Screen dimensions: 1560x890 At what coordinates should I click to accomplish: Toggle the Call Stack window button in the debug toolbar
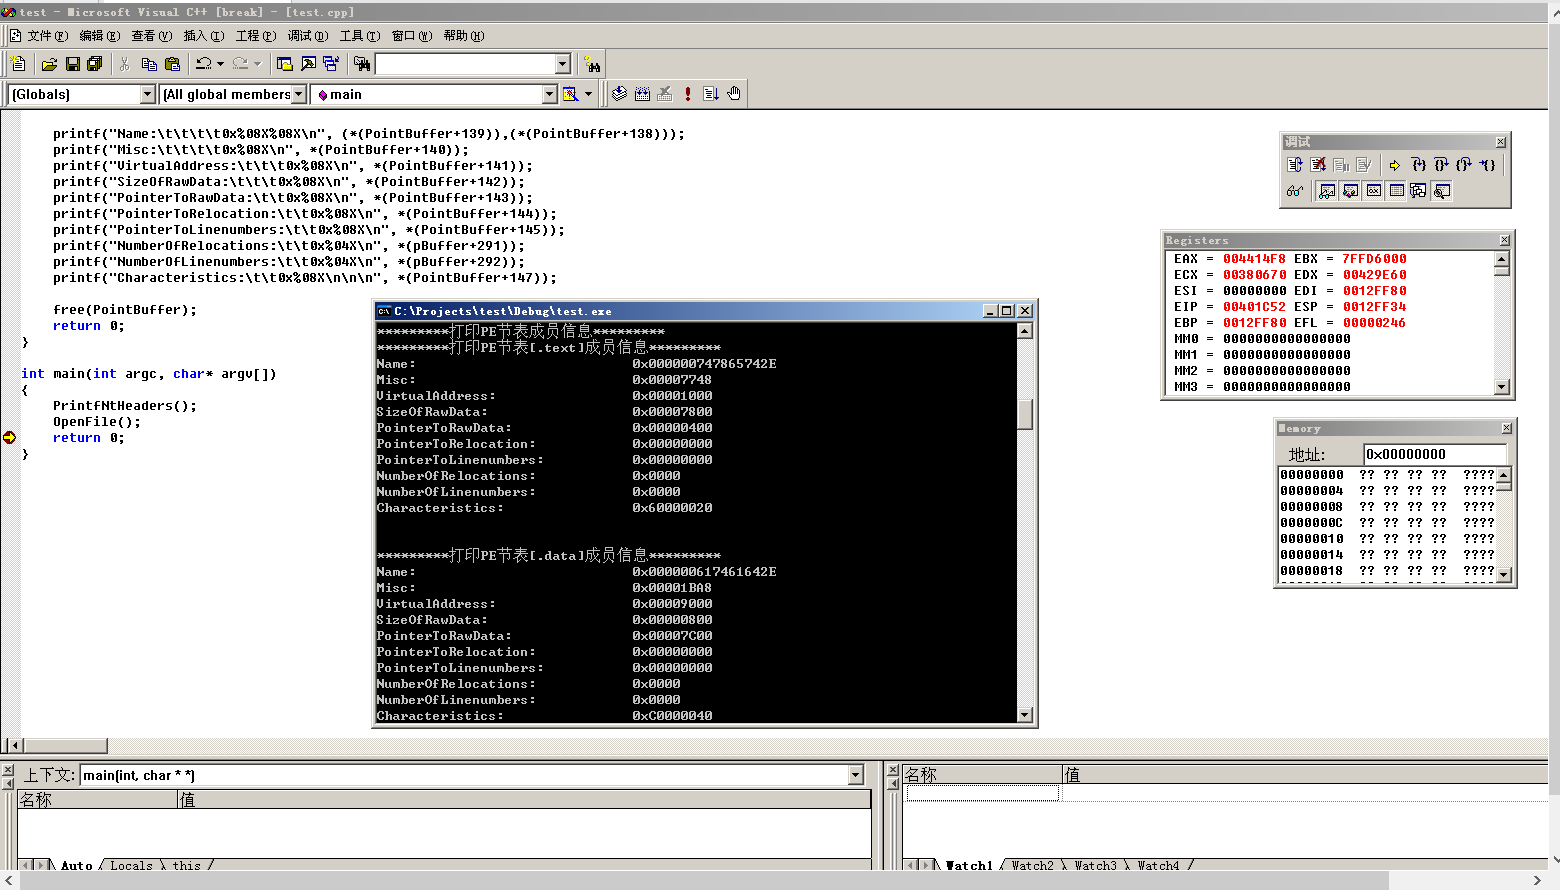click(x=1418, y=191)
